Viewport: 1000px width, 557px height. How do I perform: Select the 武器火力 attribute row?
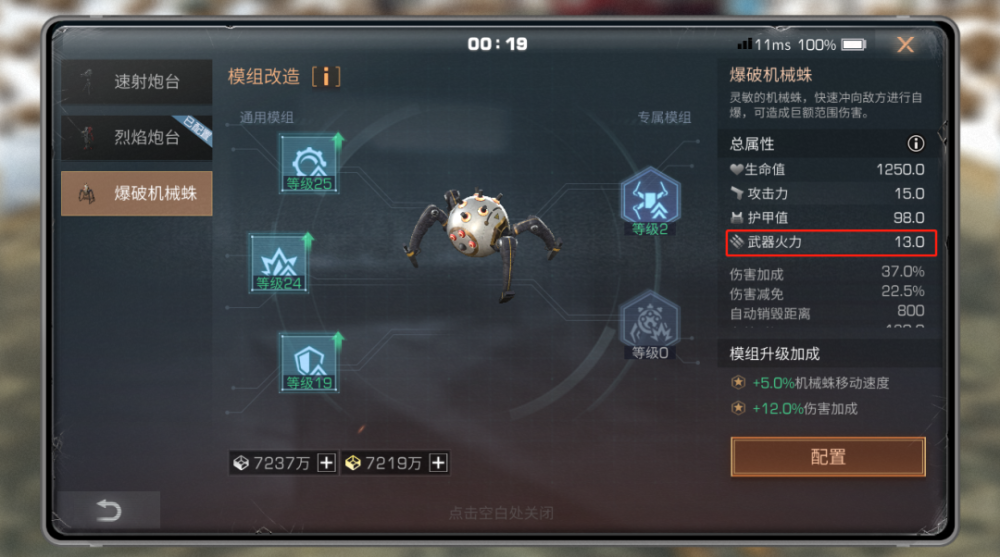[831, 242]
